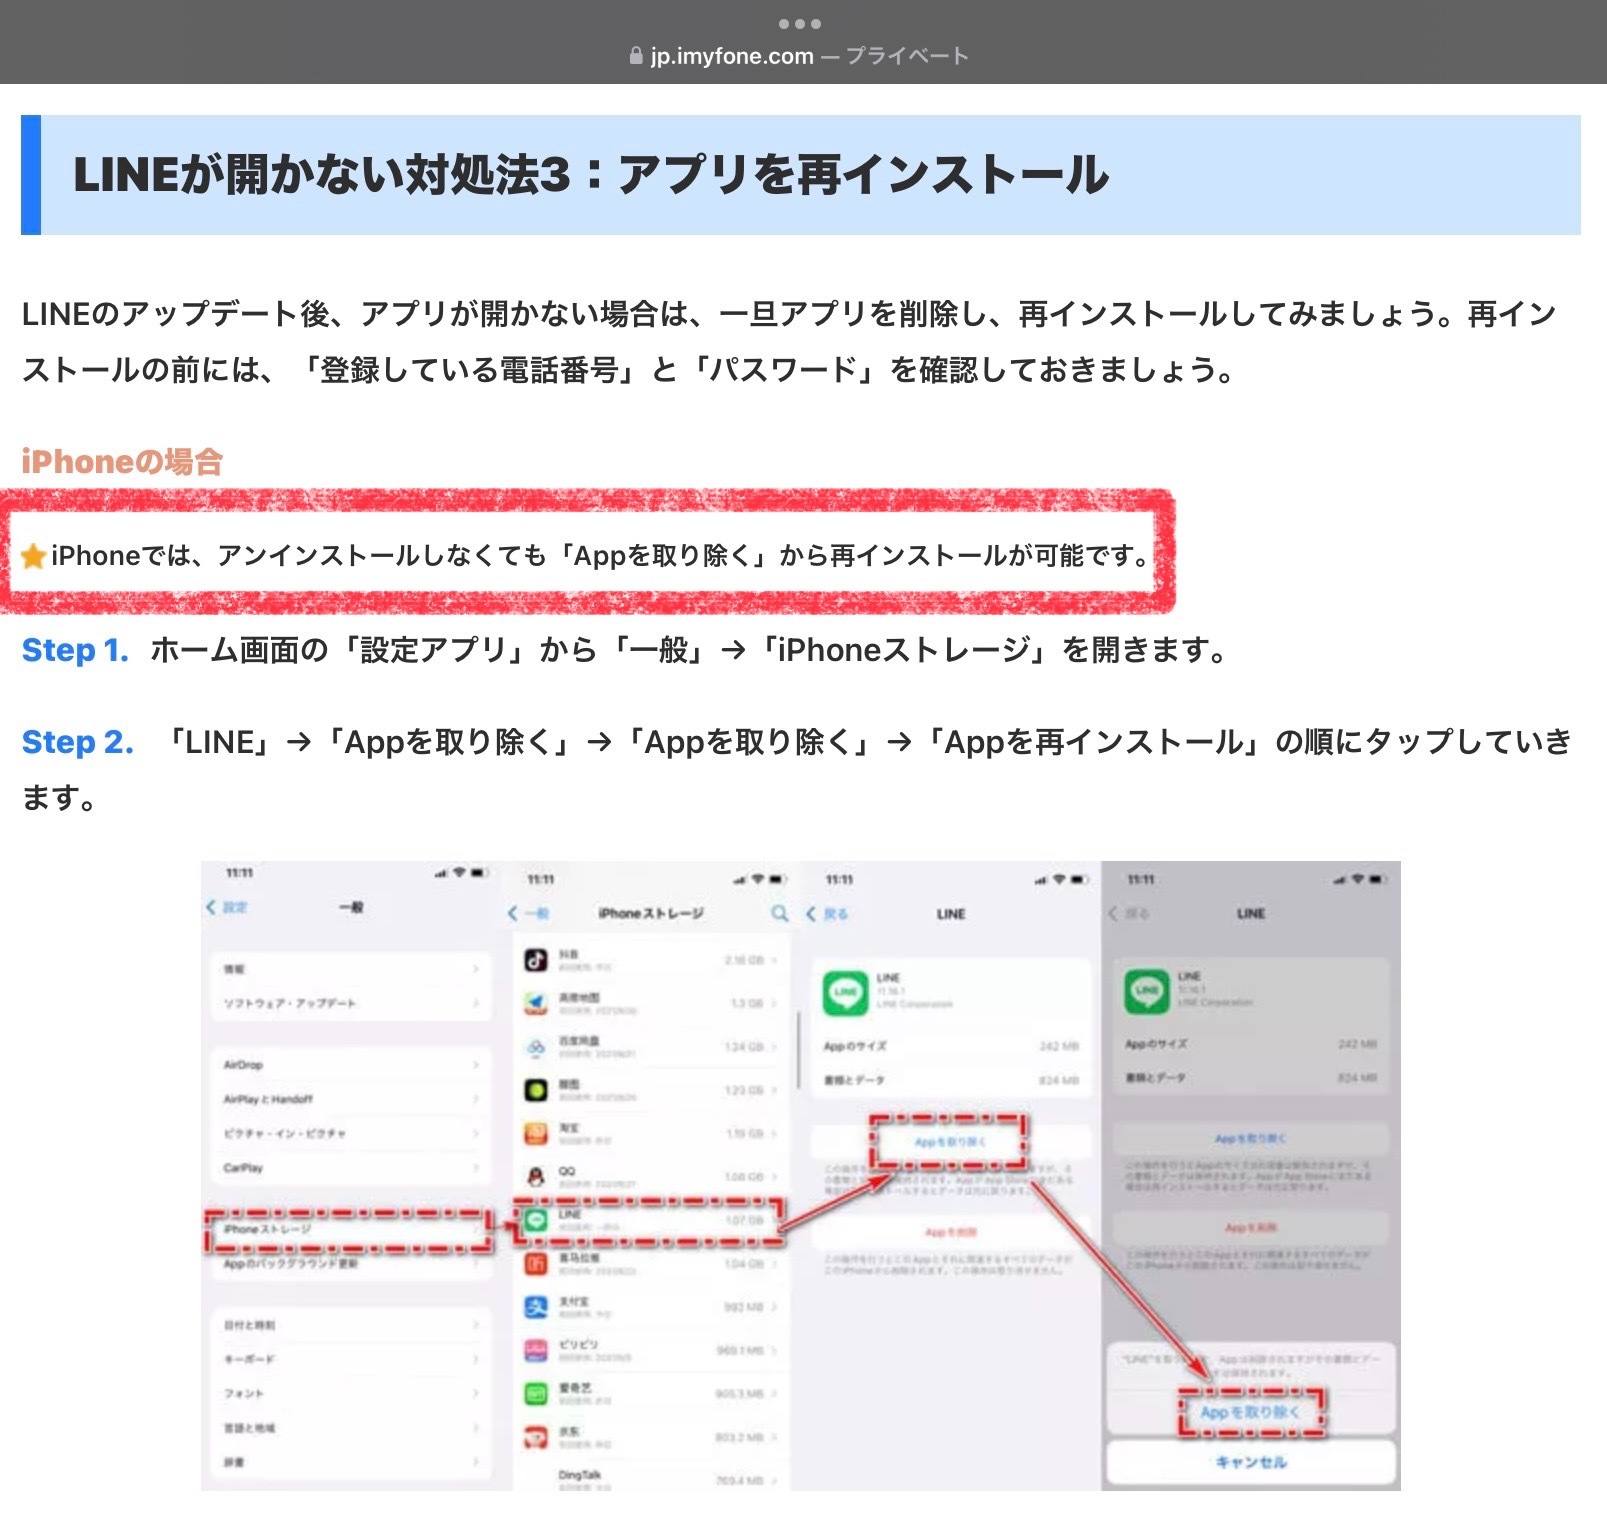Click the QQ penguin icon in storage list

[x=536, y=1176]
